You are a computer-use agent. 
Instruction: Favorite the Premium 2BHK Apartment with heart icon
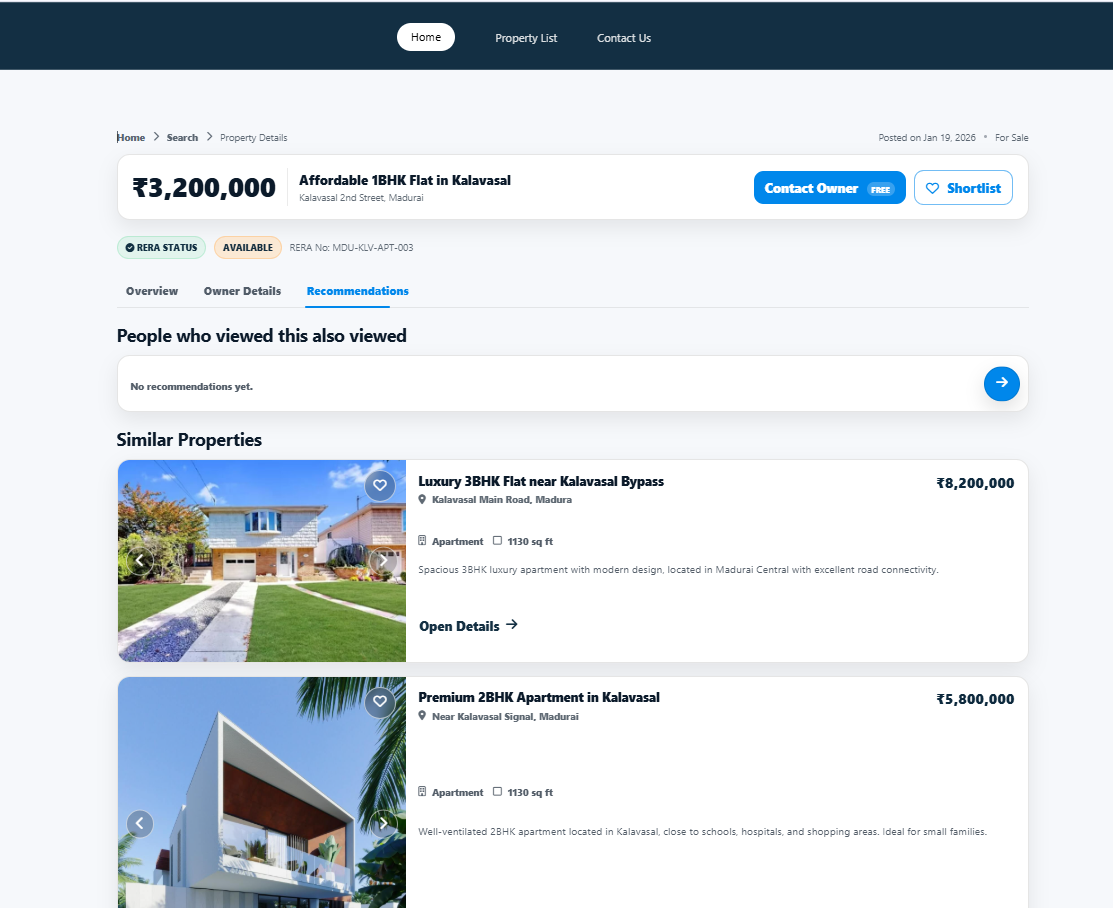379,702
